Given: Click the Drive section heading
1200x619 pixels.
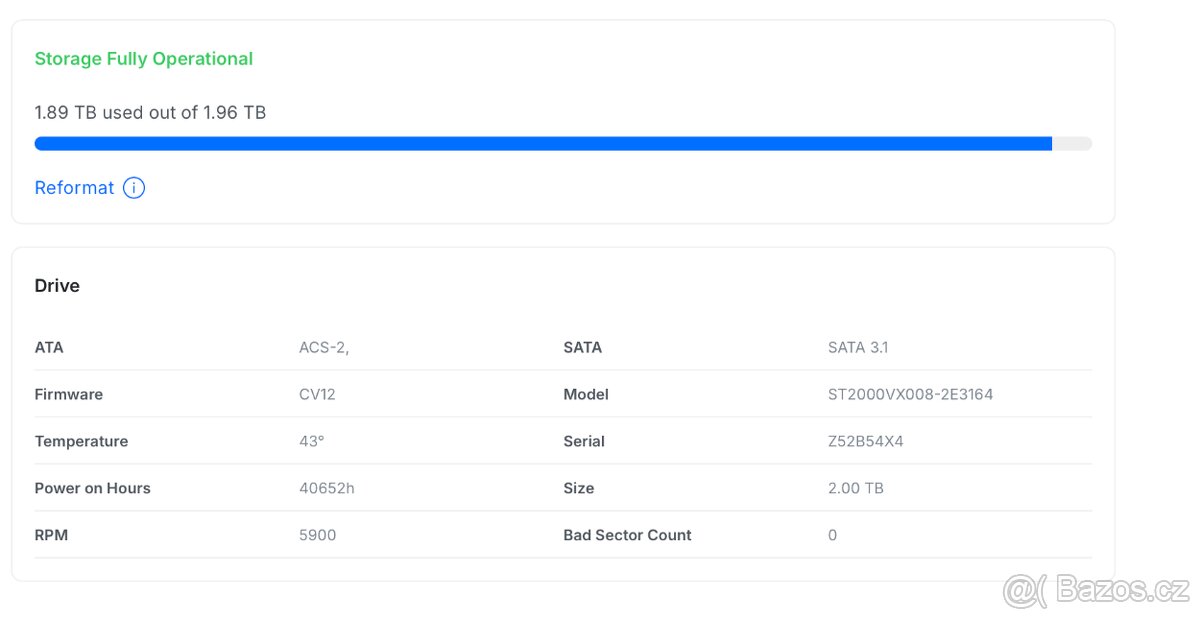Looking at the screenshot, I should (x=57, y=286).
